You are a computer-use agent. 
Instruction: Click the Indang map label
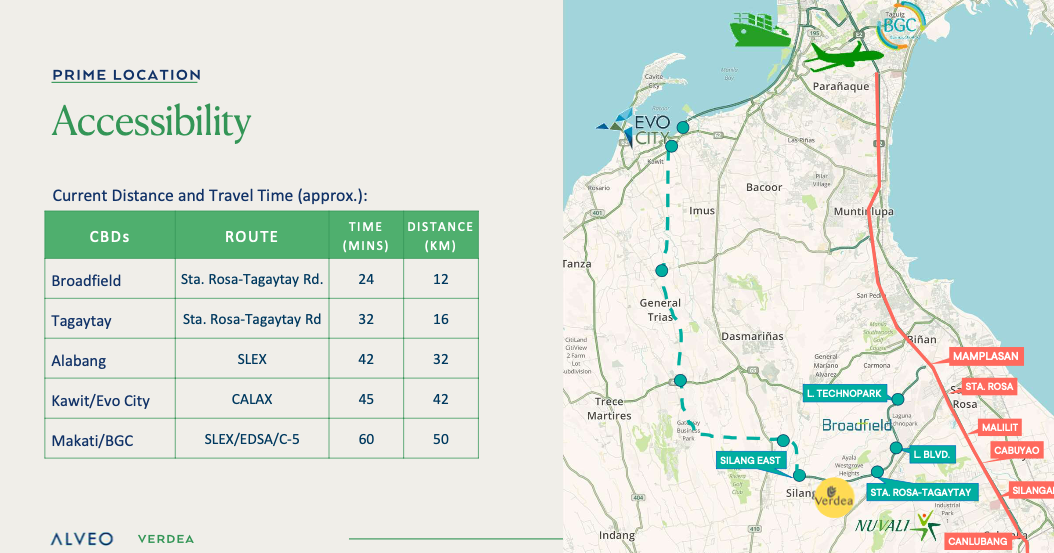click(x=617, y=536)
